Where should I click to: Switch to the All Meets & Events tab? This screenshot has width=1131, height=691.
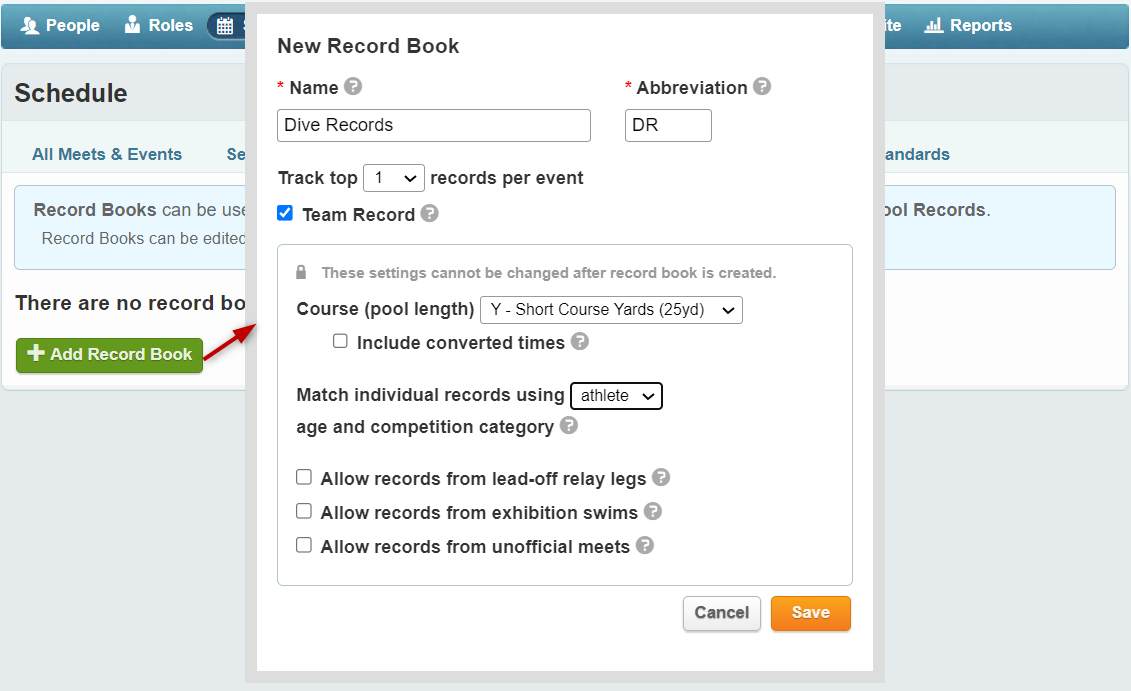pyautogui.click(x=107, y=154)
